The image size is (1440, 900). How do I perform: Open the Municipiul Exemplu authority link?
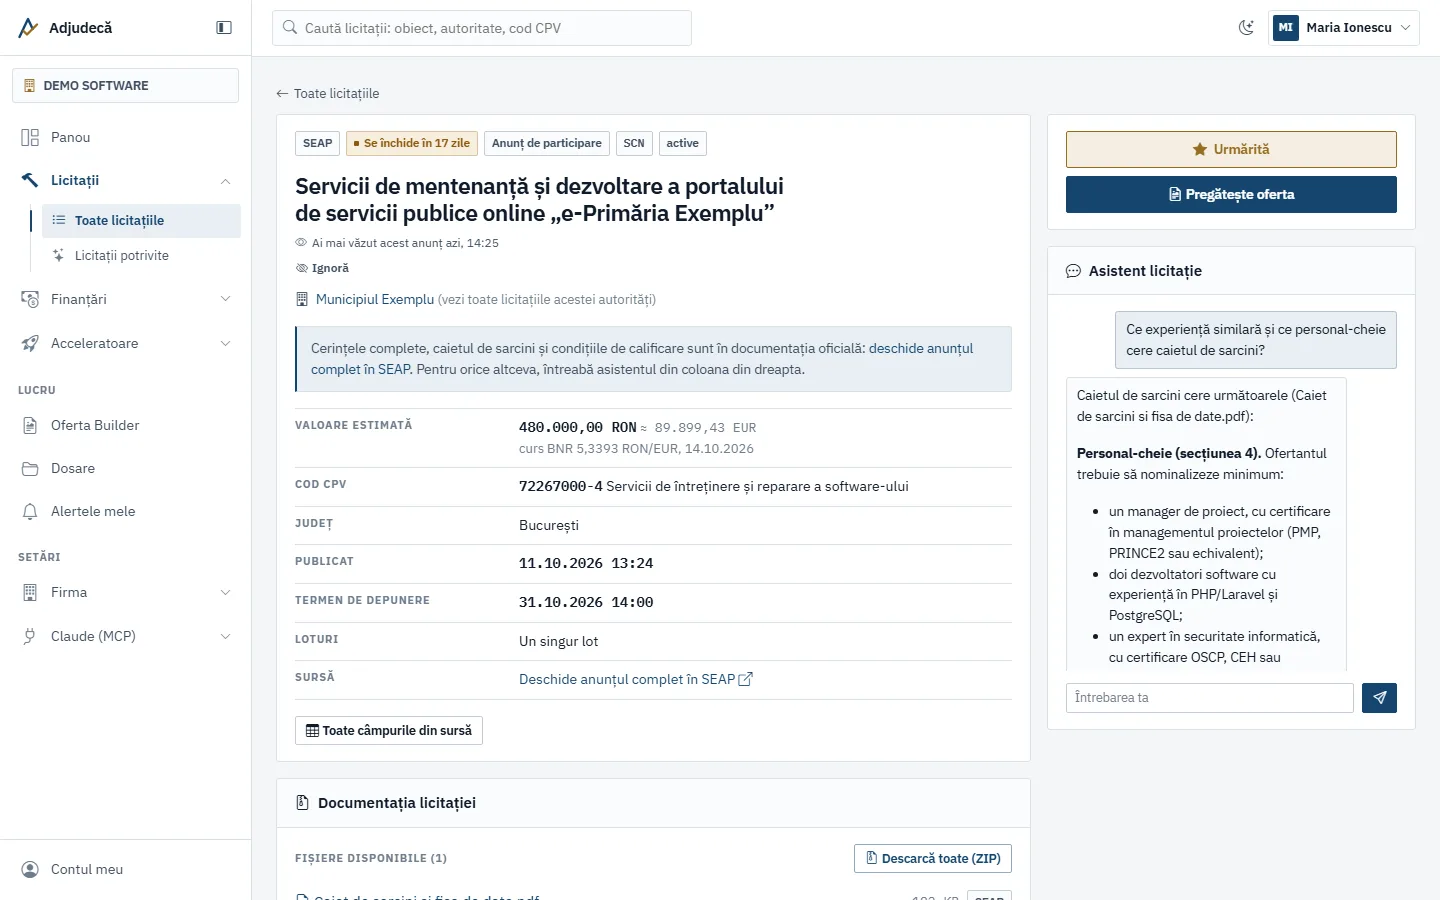click(x=375, y=299)
